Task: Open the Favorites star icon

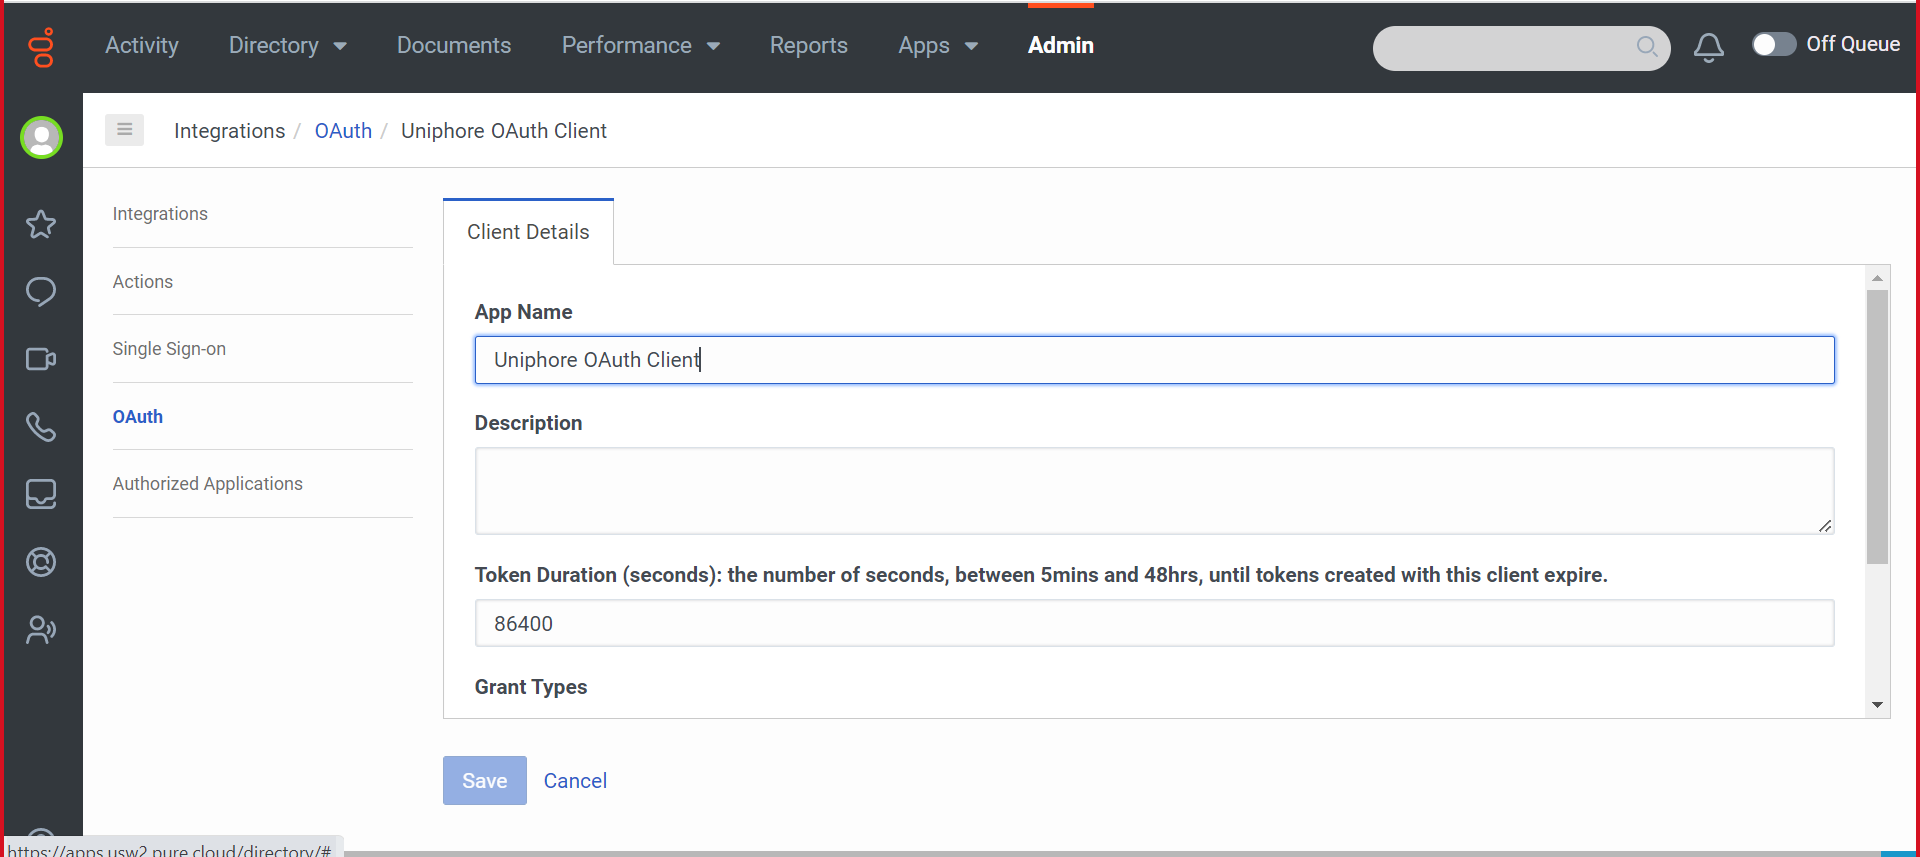Action: pyautogui.click(x=41, y=224)
